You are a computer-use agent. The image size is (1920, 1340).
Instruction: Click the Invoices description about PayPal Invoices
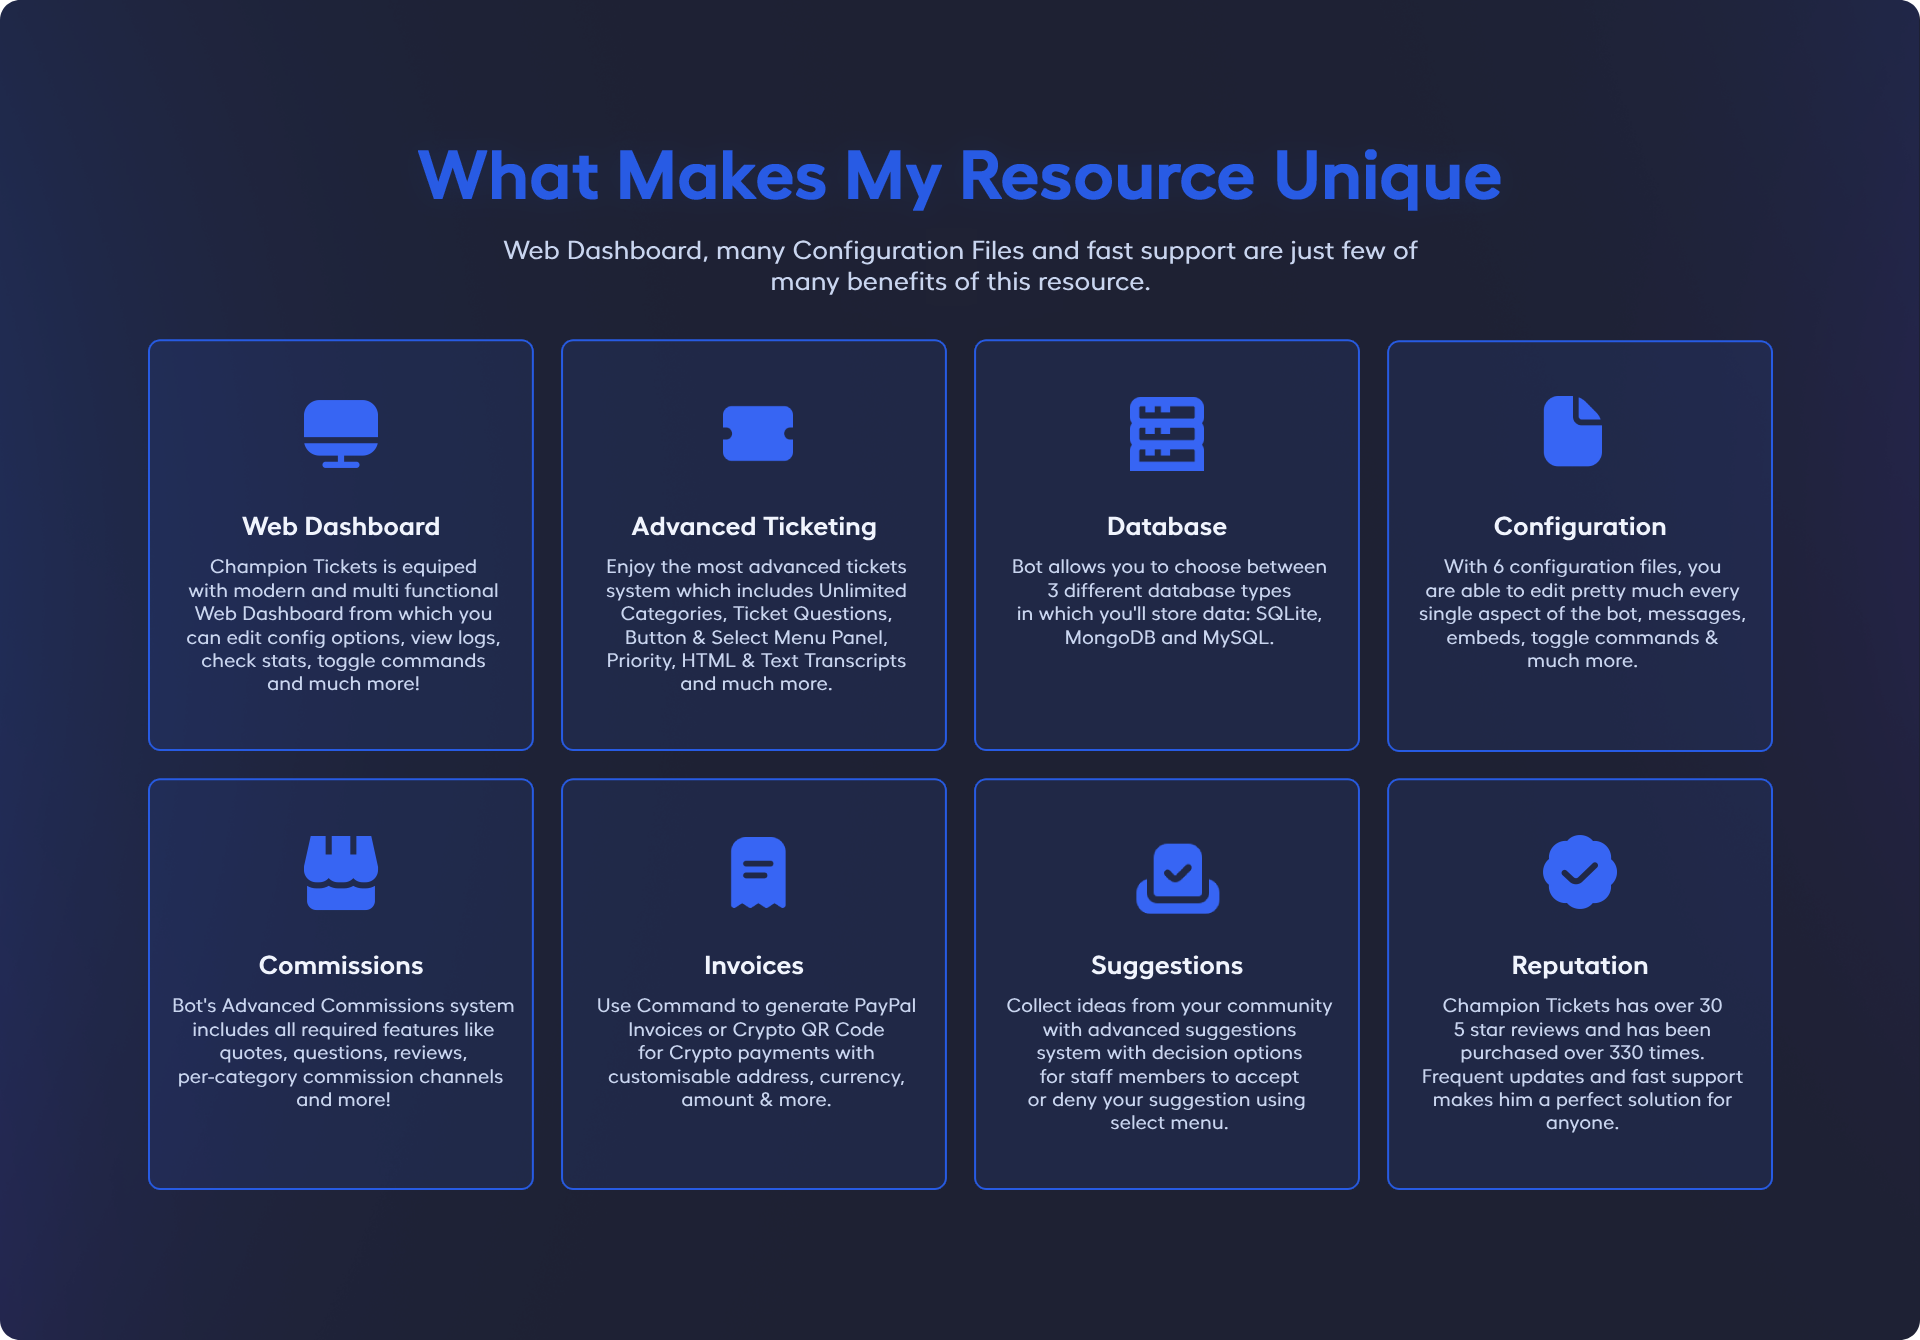[756, 1052]
